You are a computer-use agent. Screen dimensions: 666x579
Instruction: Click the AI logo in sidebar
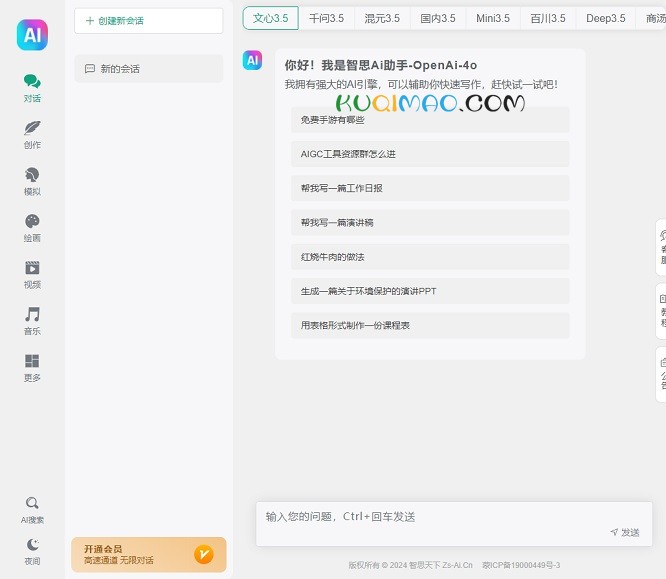[x=32, y=35]
